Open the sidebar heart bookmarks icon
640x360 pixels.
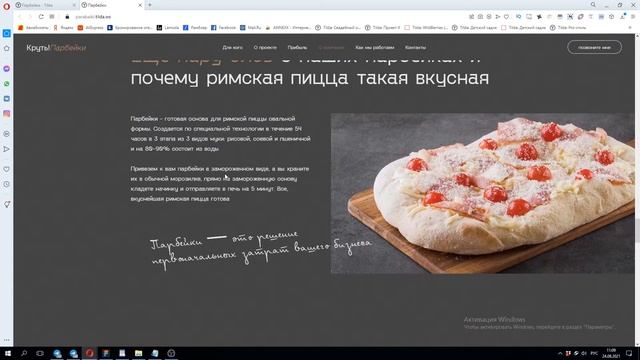[7, 169]
